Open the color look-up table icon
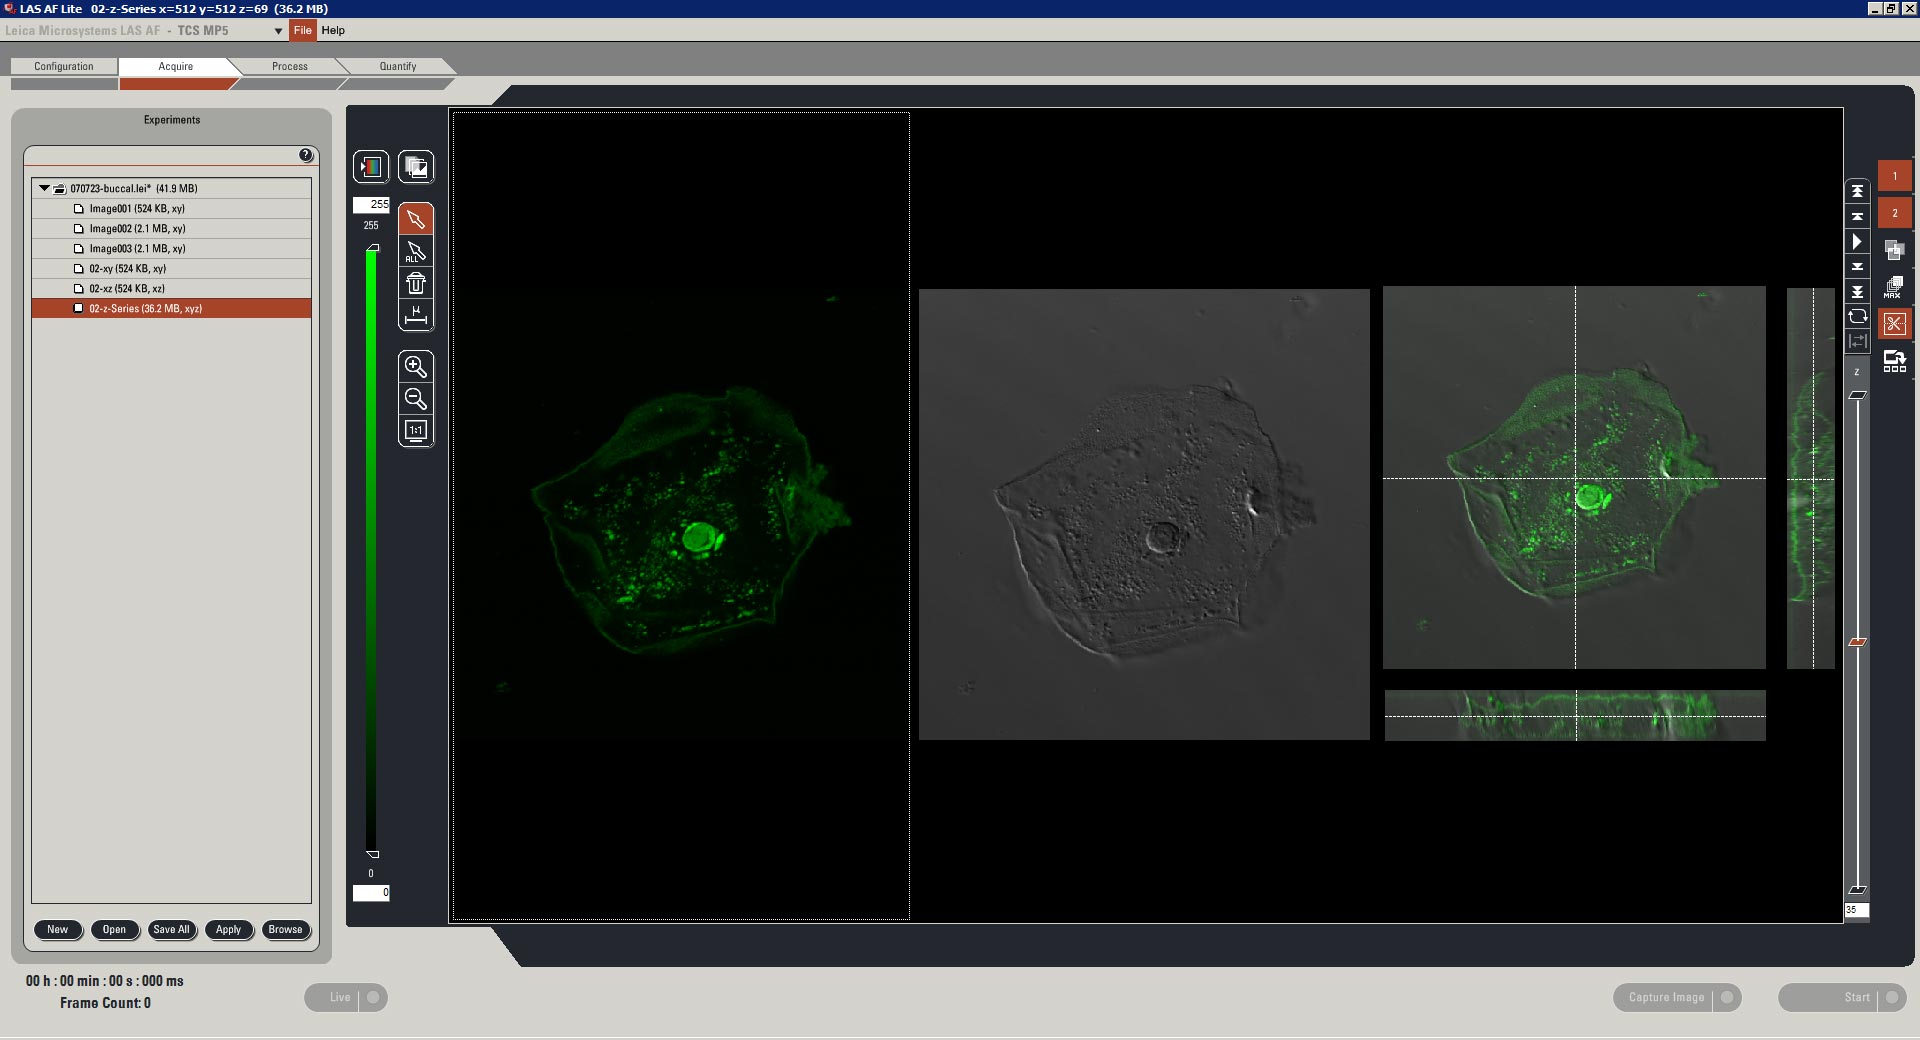 pyautogui.click(x=371, y=167)
